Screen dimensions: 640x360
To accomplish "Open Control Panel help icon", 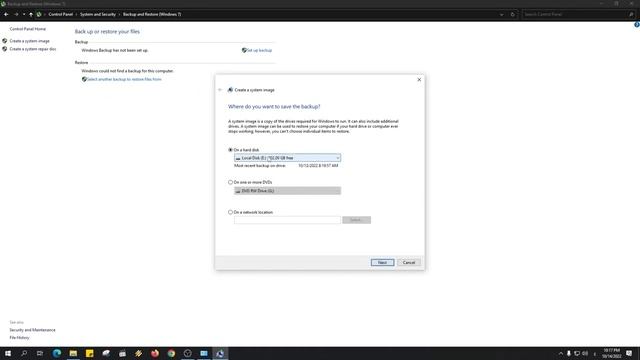I will click(637, 25).
